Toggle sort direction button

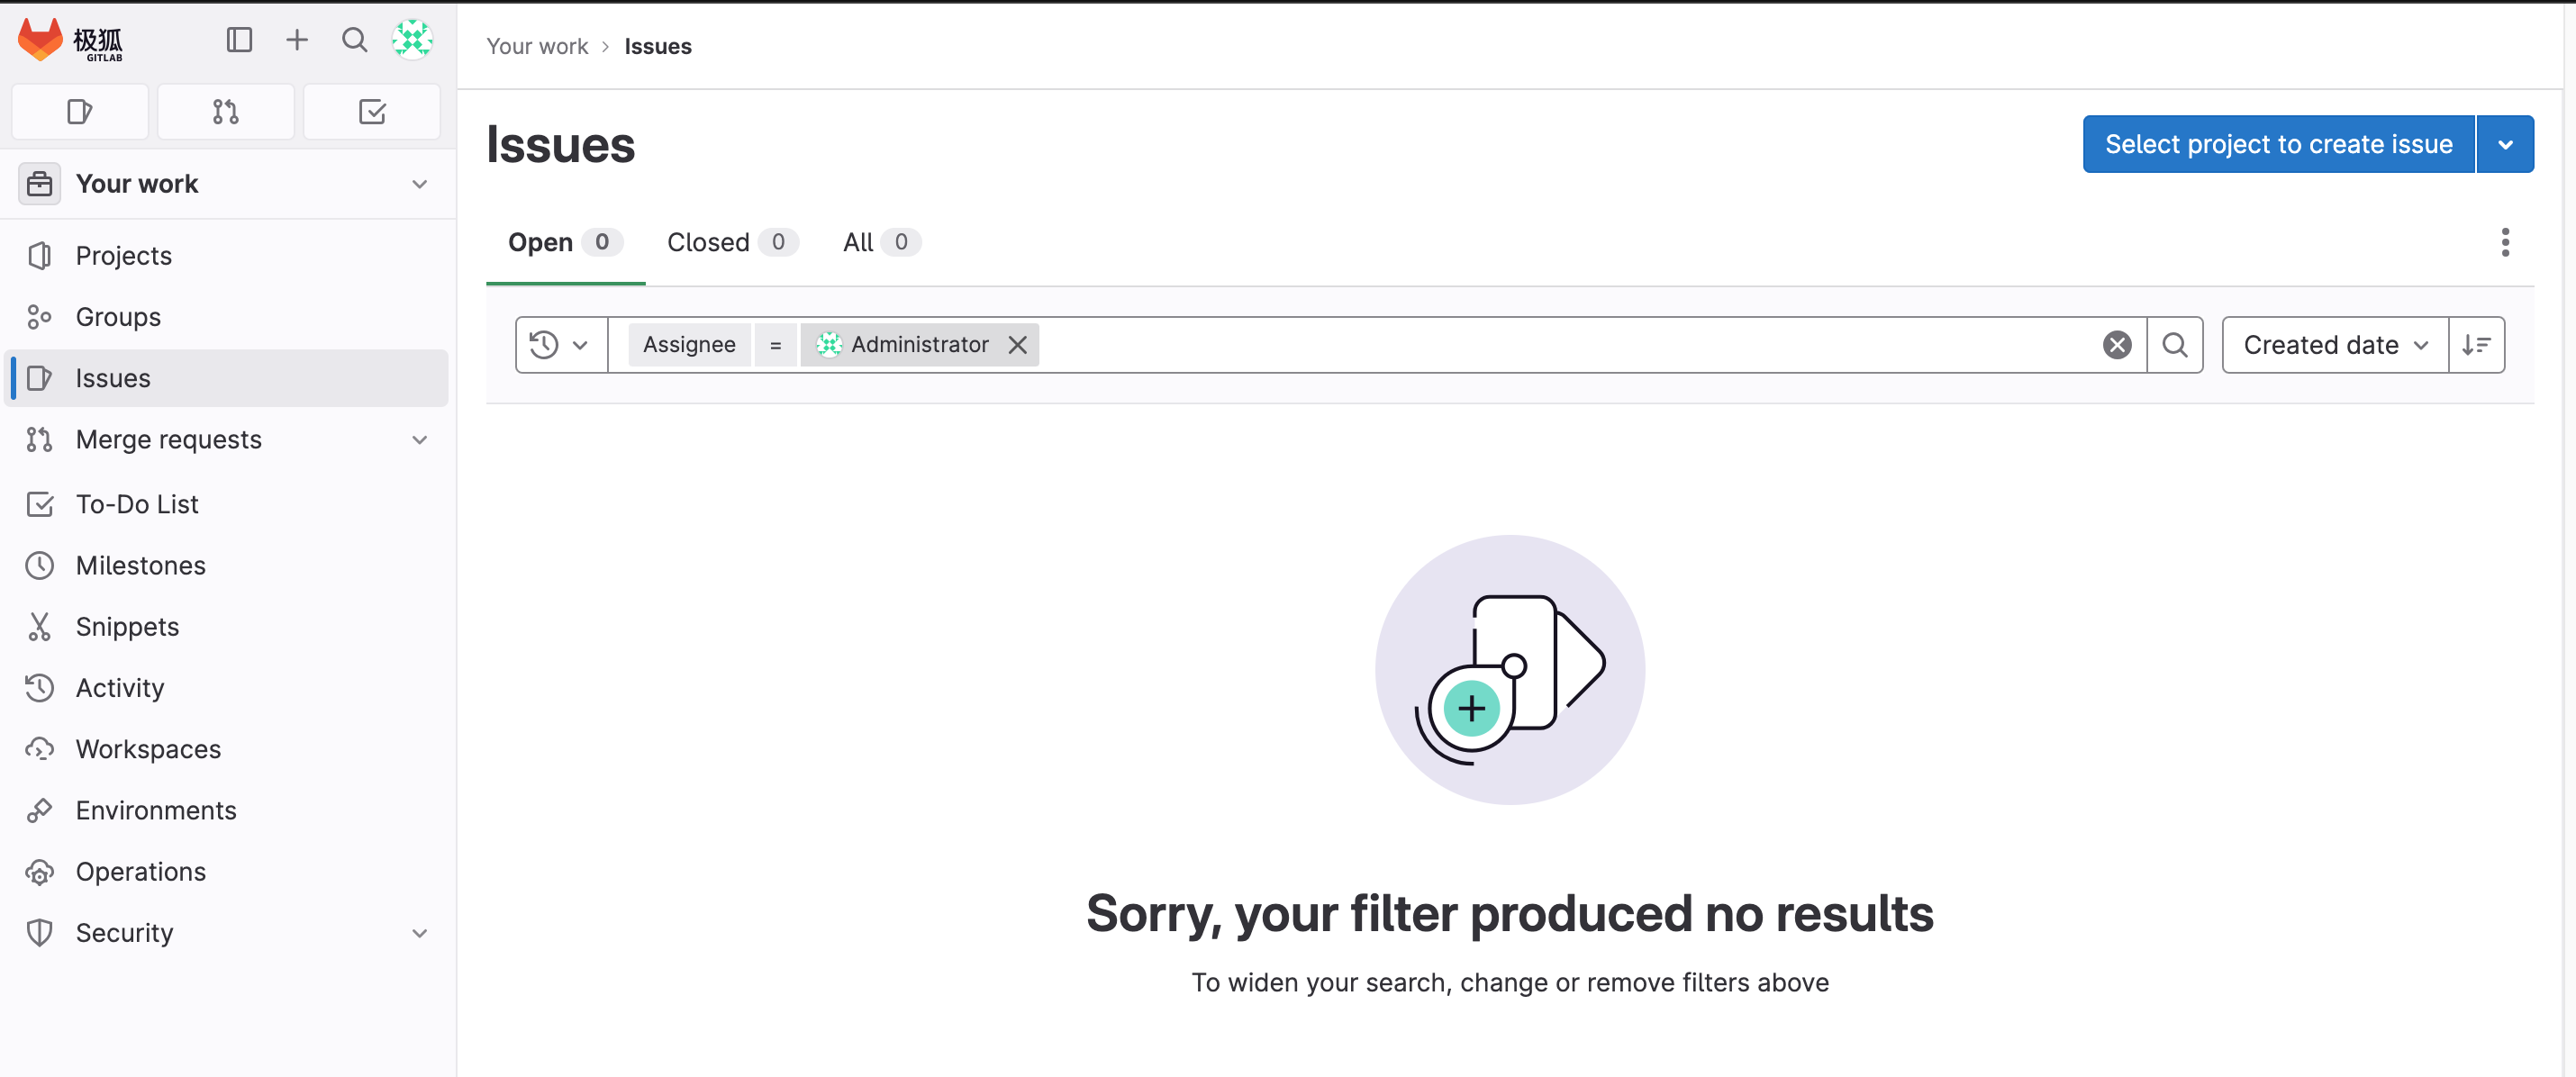click(x=2476, y=345)
